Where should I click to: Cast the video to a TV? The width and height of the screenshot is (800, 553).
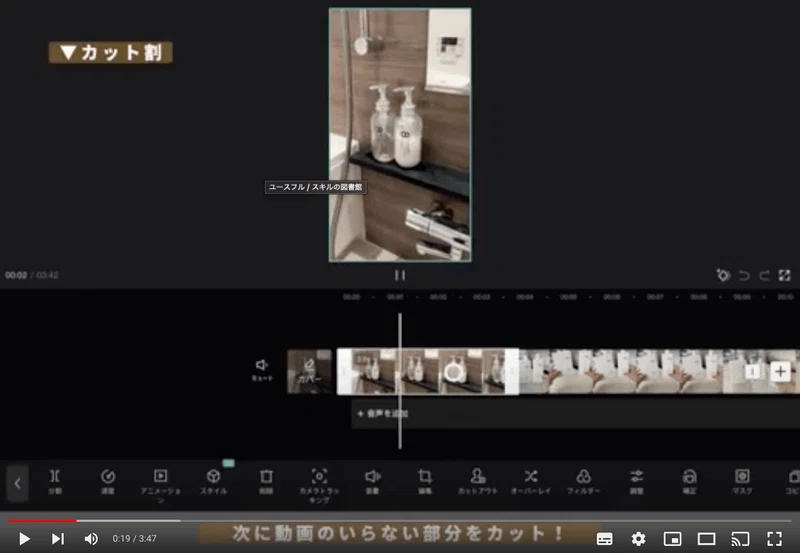coord(740,539)
